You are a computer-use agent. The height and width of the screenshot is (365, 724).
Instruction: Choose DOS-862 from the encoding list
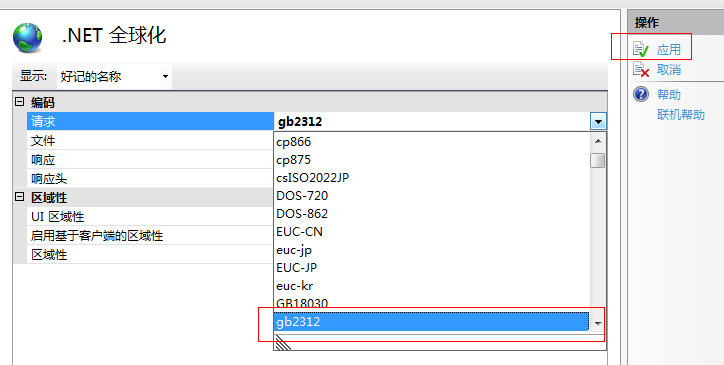pyautogui.click(x=432, y=214)
